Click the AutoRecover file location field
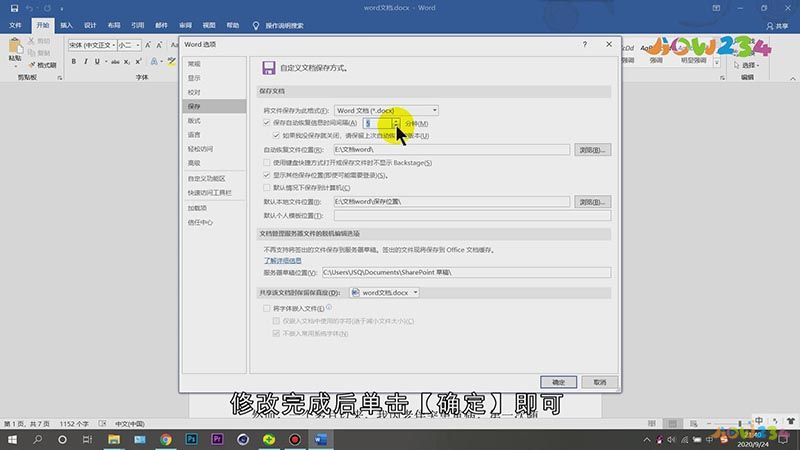Viewport: 800px width, 450px height. click(x=452, y=149)
